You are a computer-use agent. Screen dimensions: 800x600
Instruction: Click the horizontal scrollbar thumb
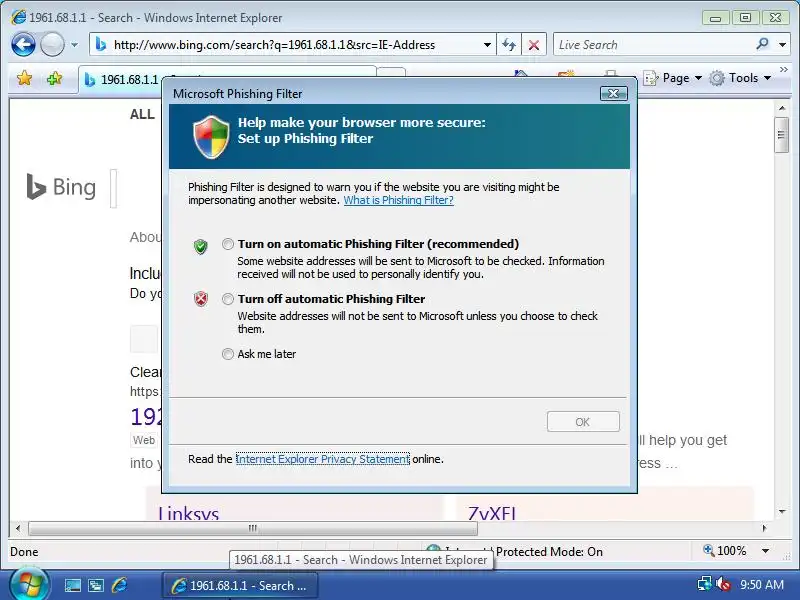coord(253,528)
